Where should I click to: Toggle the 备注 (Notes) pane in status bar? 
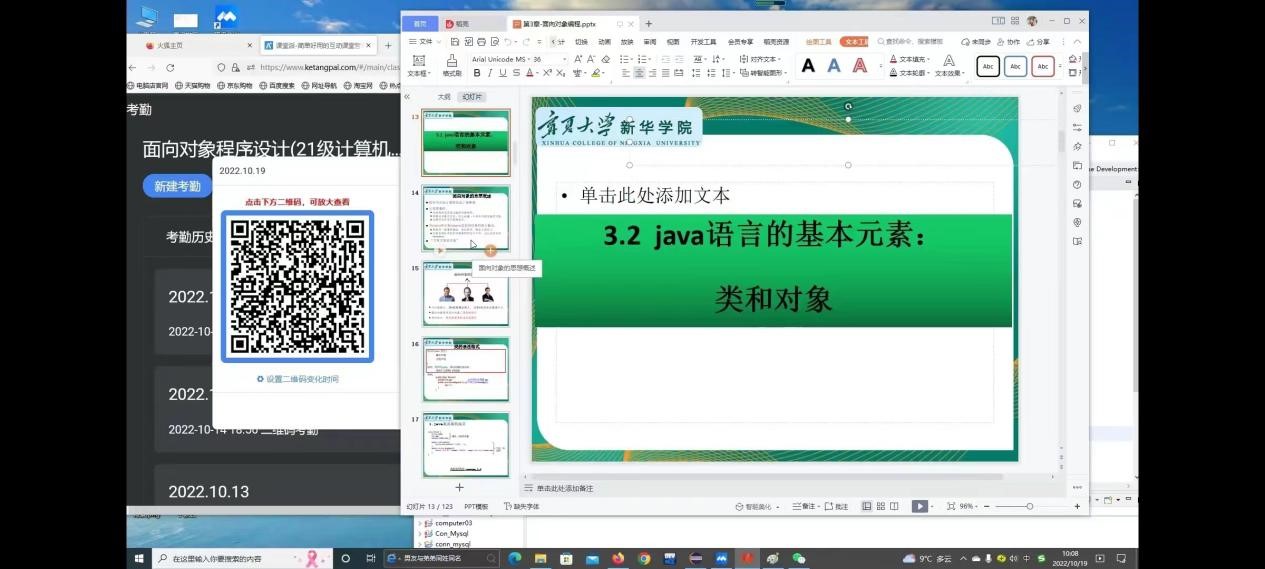pos(805,507)
